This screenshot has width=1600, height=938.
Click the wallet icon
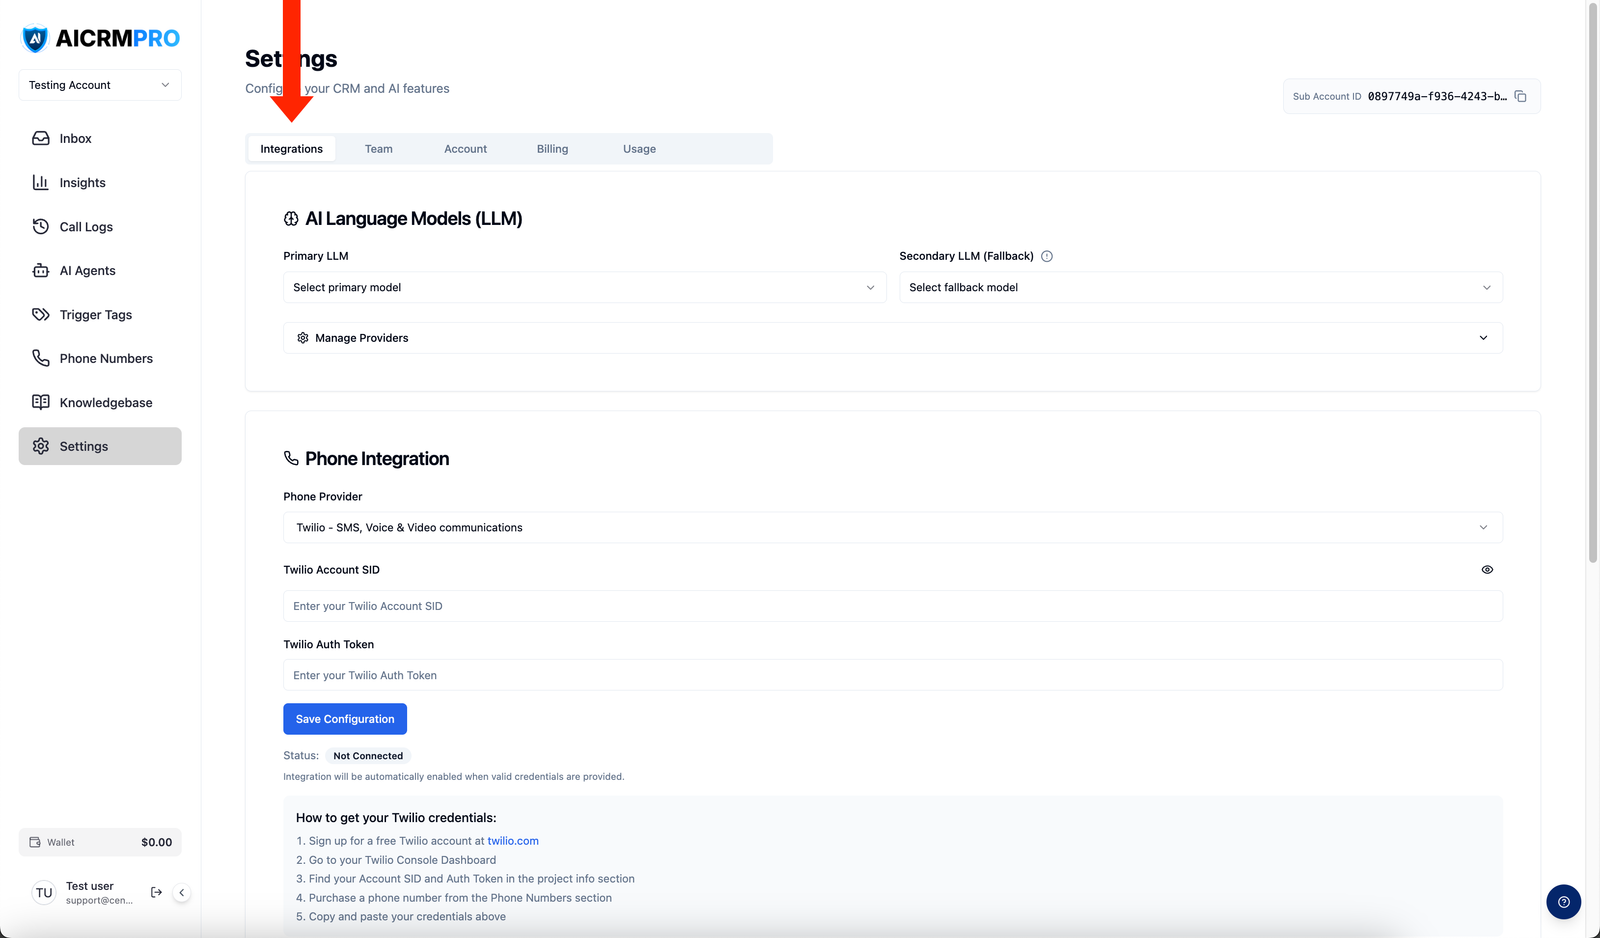(35, 842)
